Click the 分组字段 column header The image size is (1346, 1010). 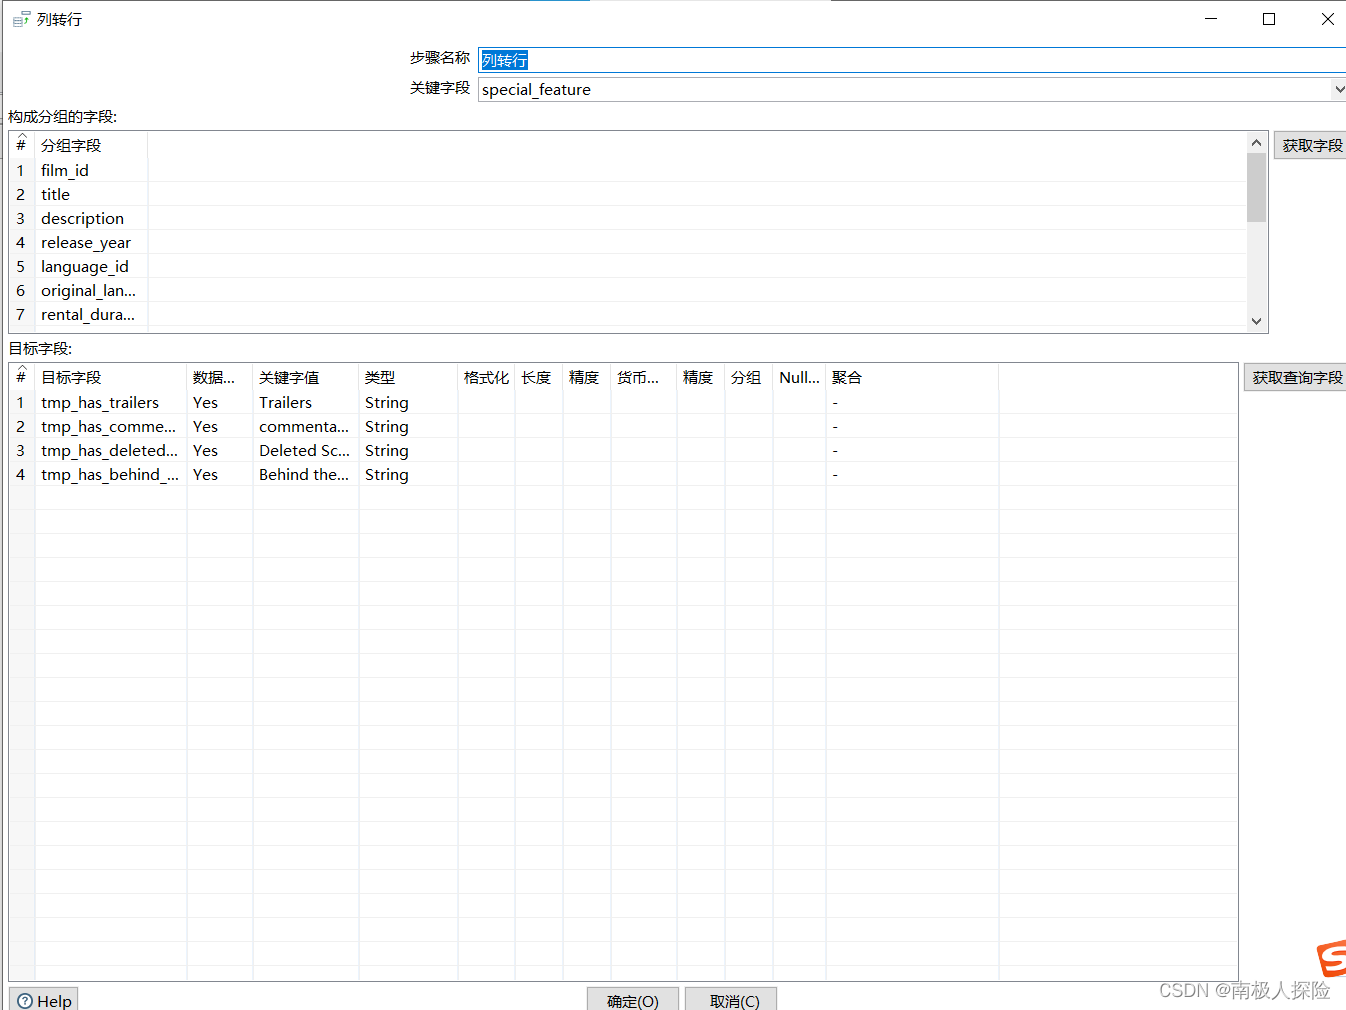[91, 146]
